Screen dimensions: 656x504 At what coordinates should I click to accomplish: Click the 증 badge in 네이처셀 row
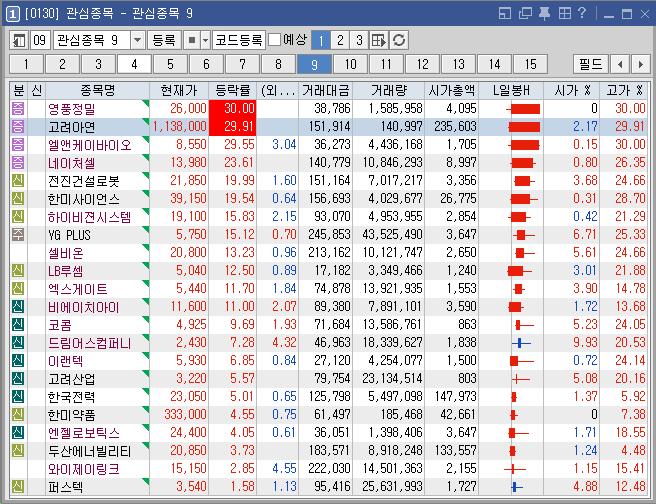coord(18,163)
